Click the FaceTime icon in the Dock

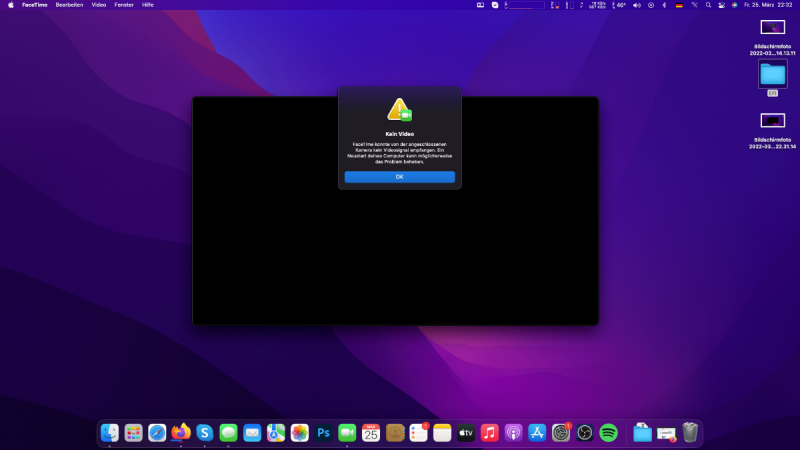[348, 433]
